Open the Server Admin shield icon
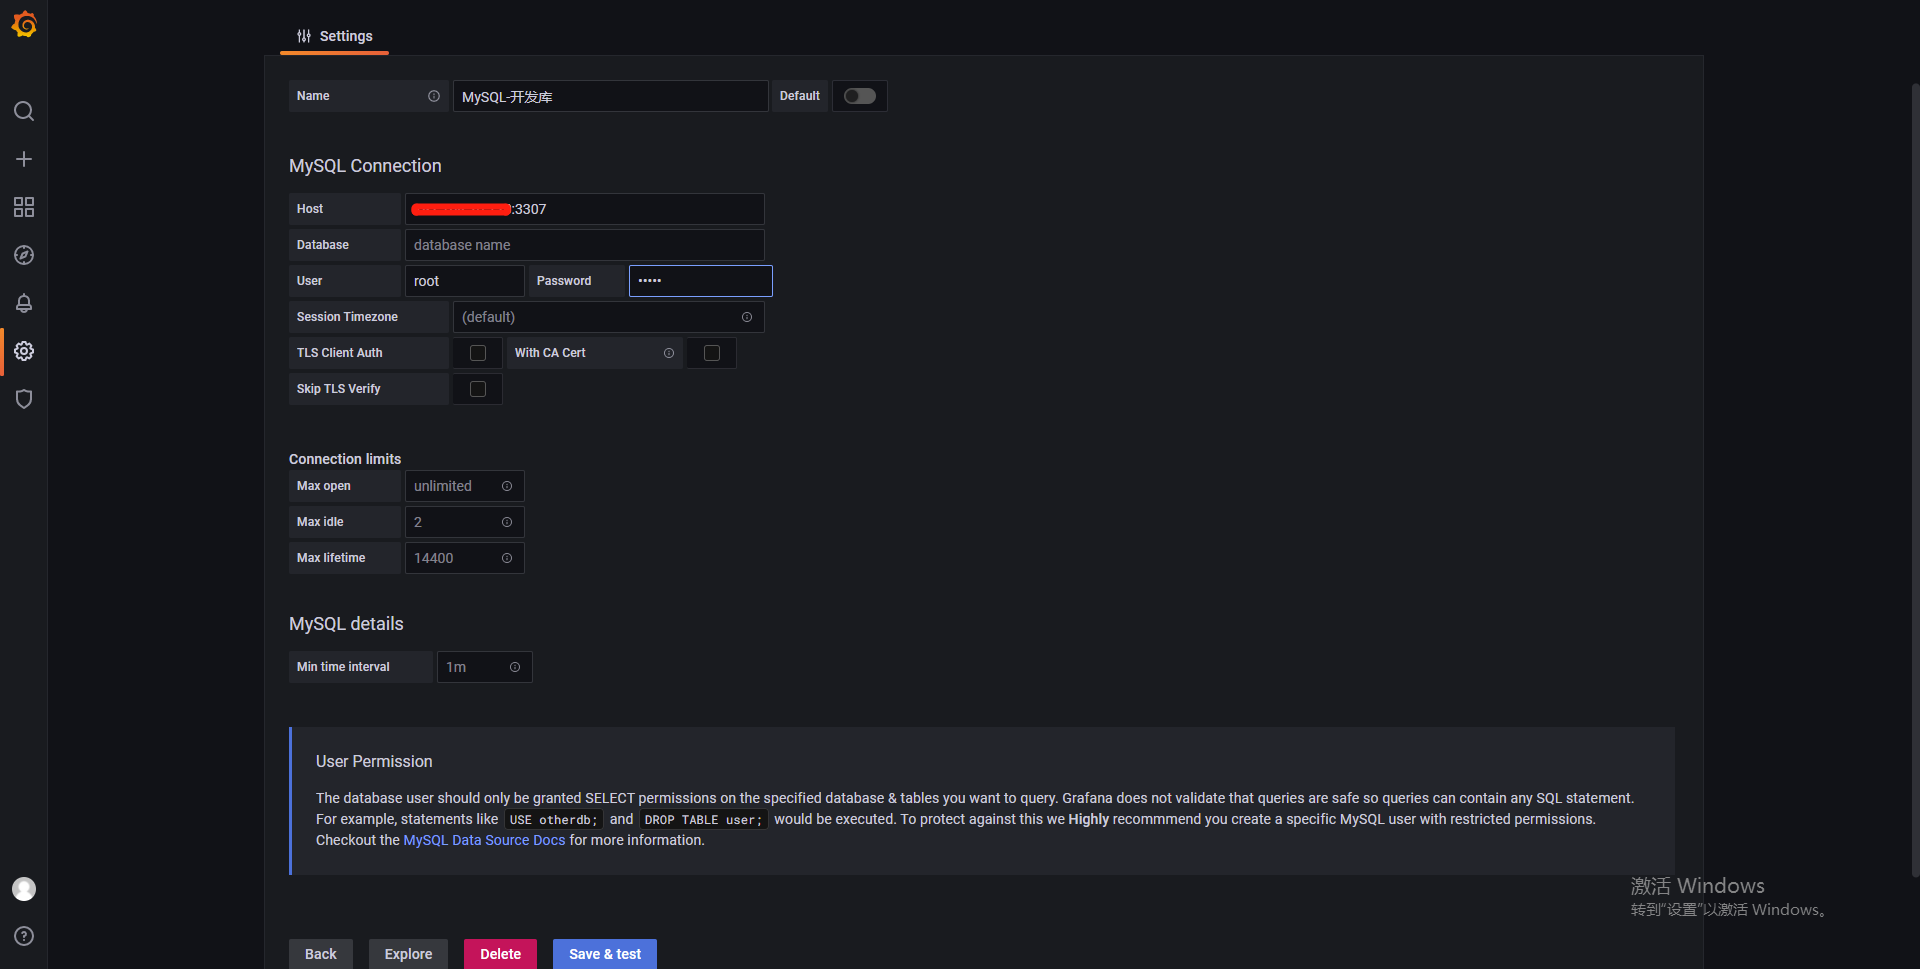 pyautogui.click(x=24, y=399)
